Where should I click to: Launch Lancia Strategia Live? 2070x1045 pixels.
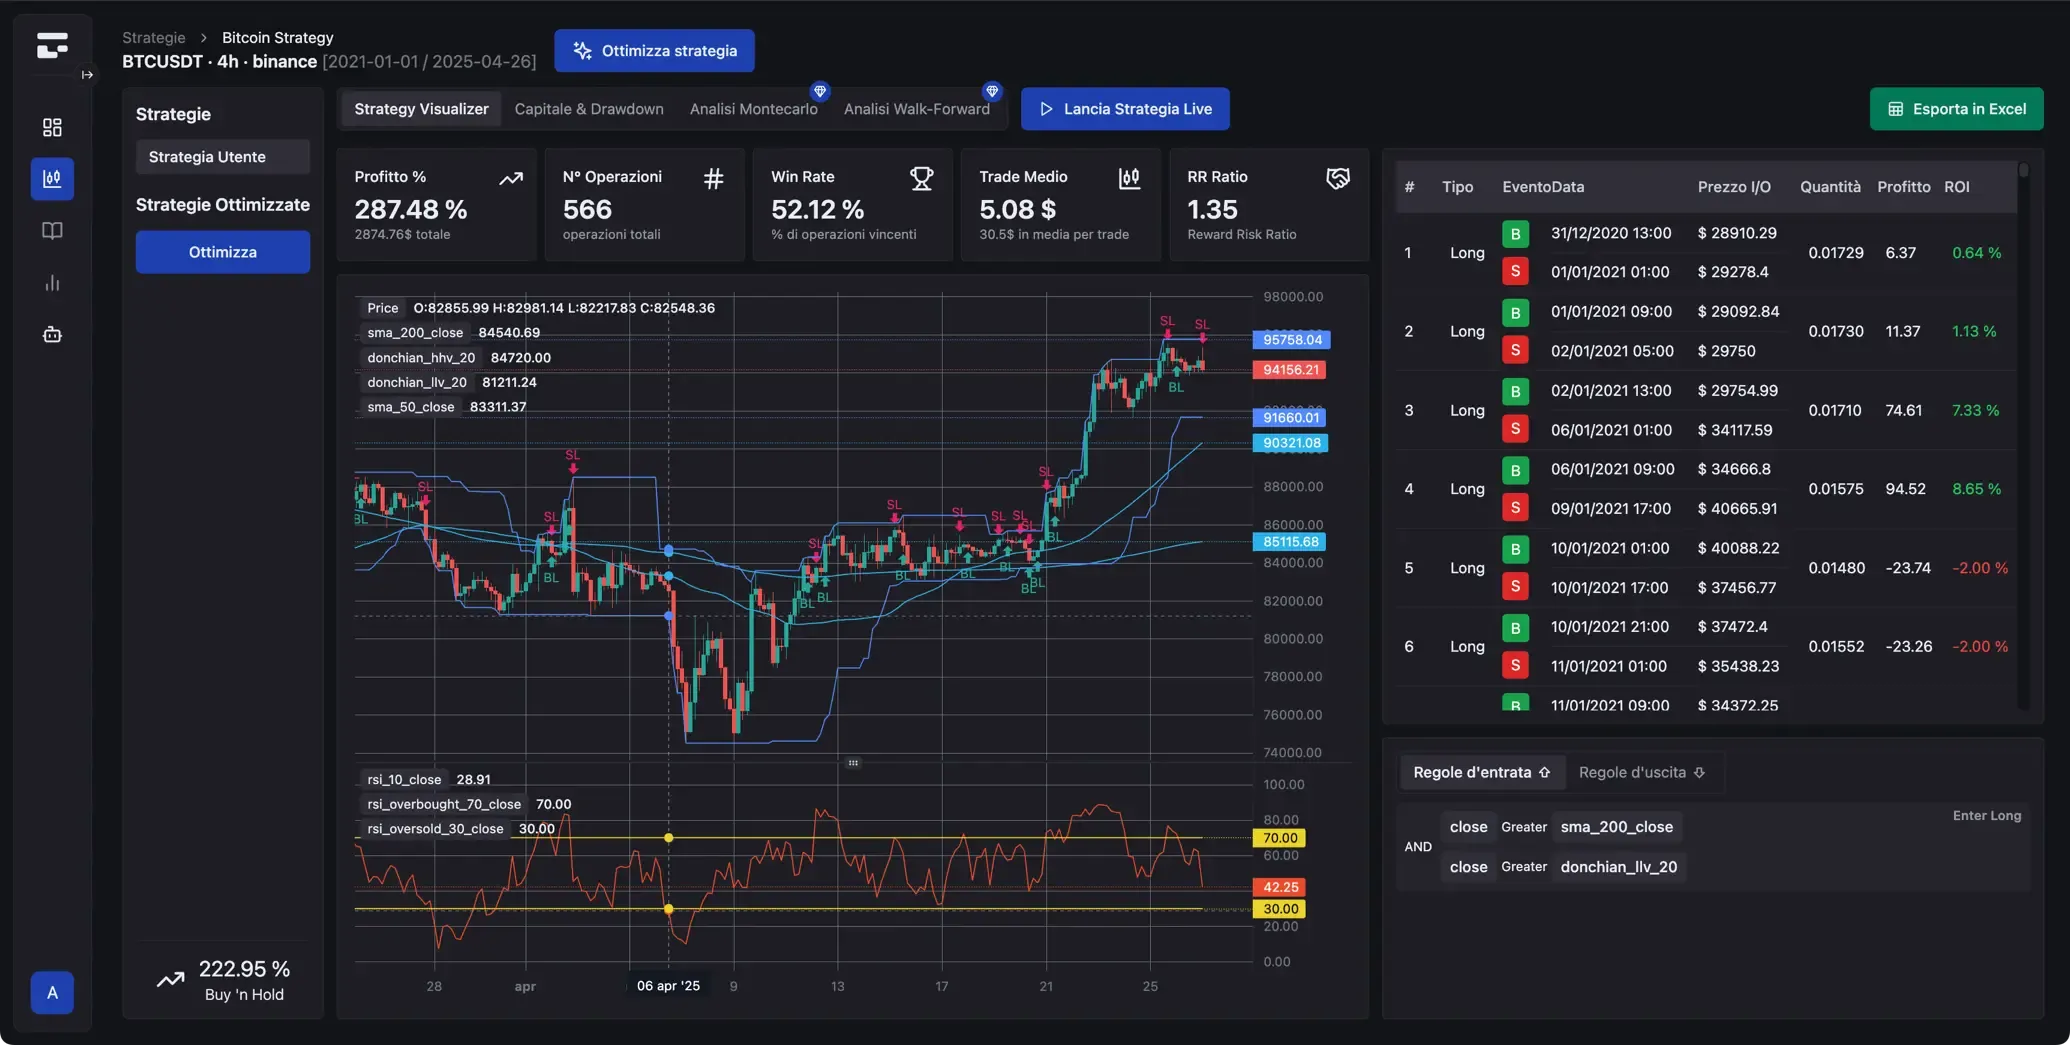tap(1125, 109)
